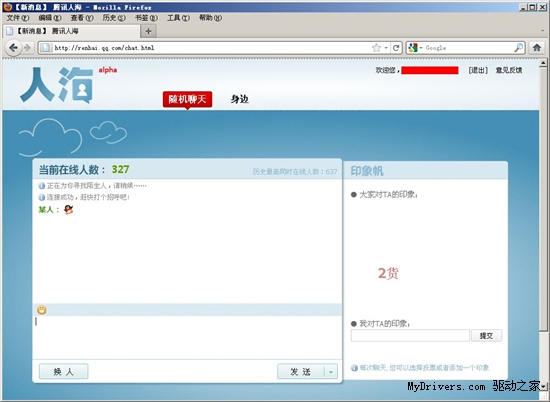550x402 pixels.
Task: Click the Renhai logo
Action: (57, 85)
